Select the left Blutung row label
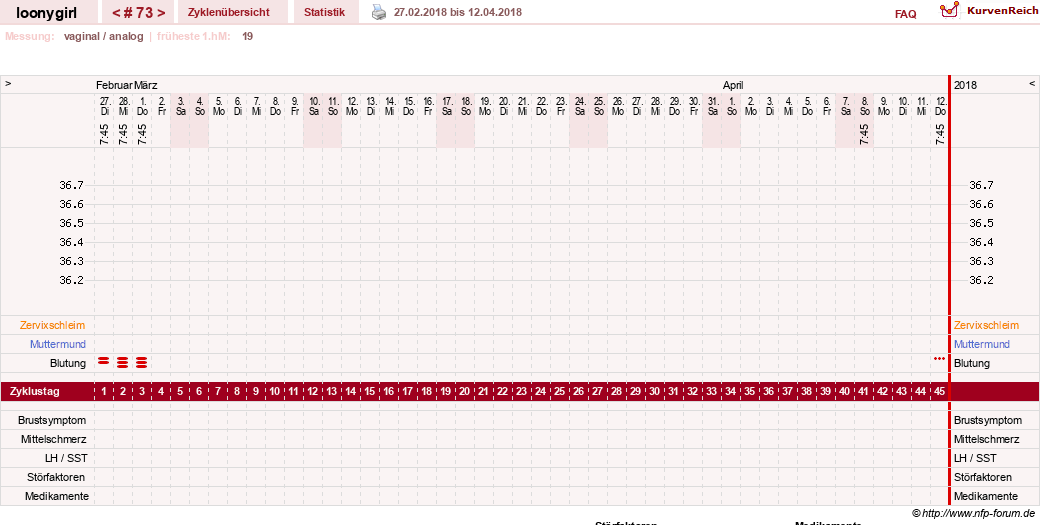This screenshot has height=525, width=1040. point(68,363)
